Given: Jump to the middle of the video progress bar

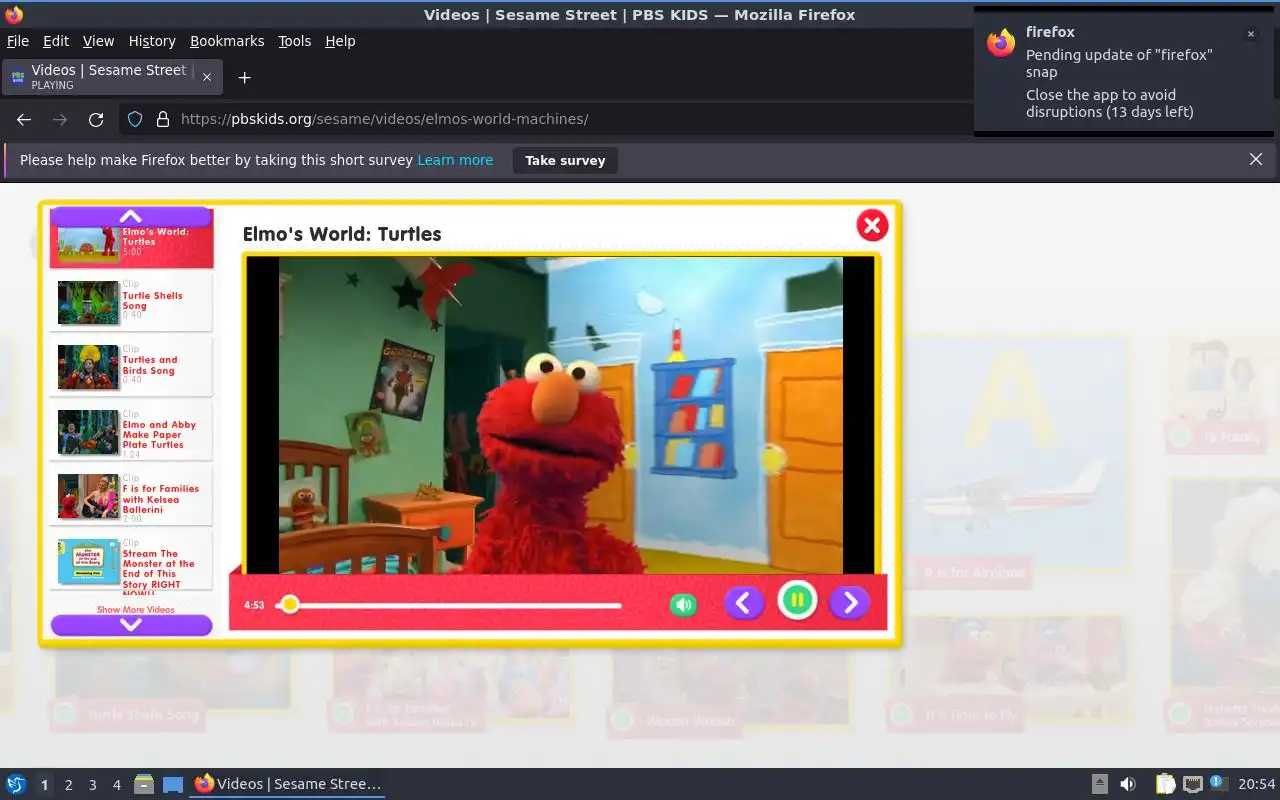Looking at the screenshot, I should (450, 605).
